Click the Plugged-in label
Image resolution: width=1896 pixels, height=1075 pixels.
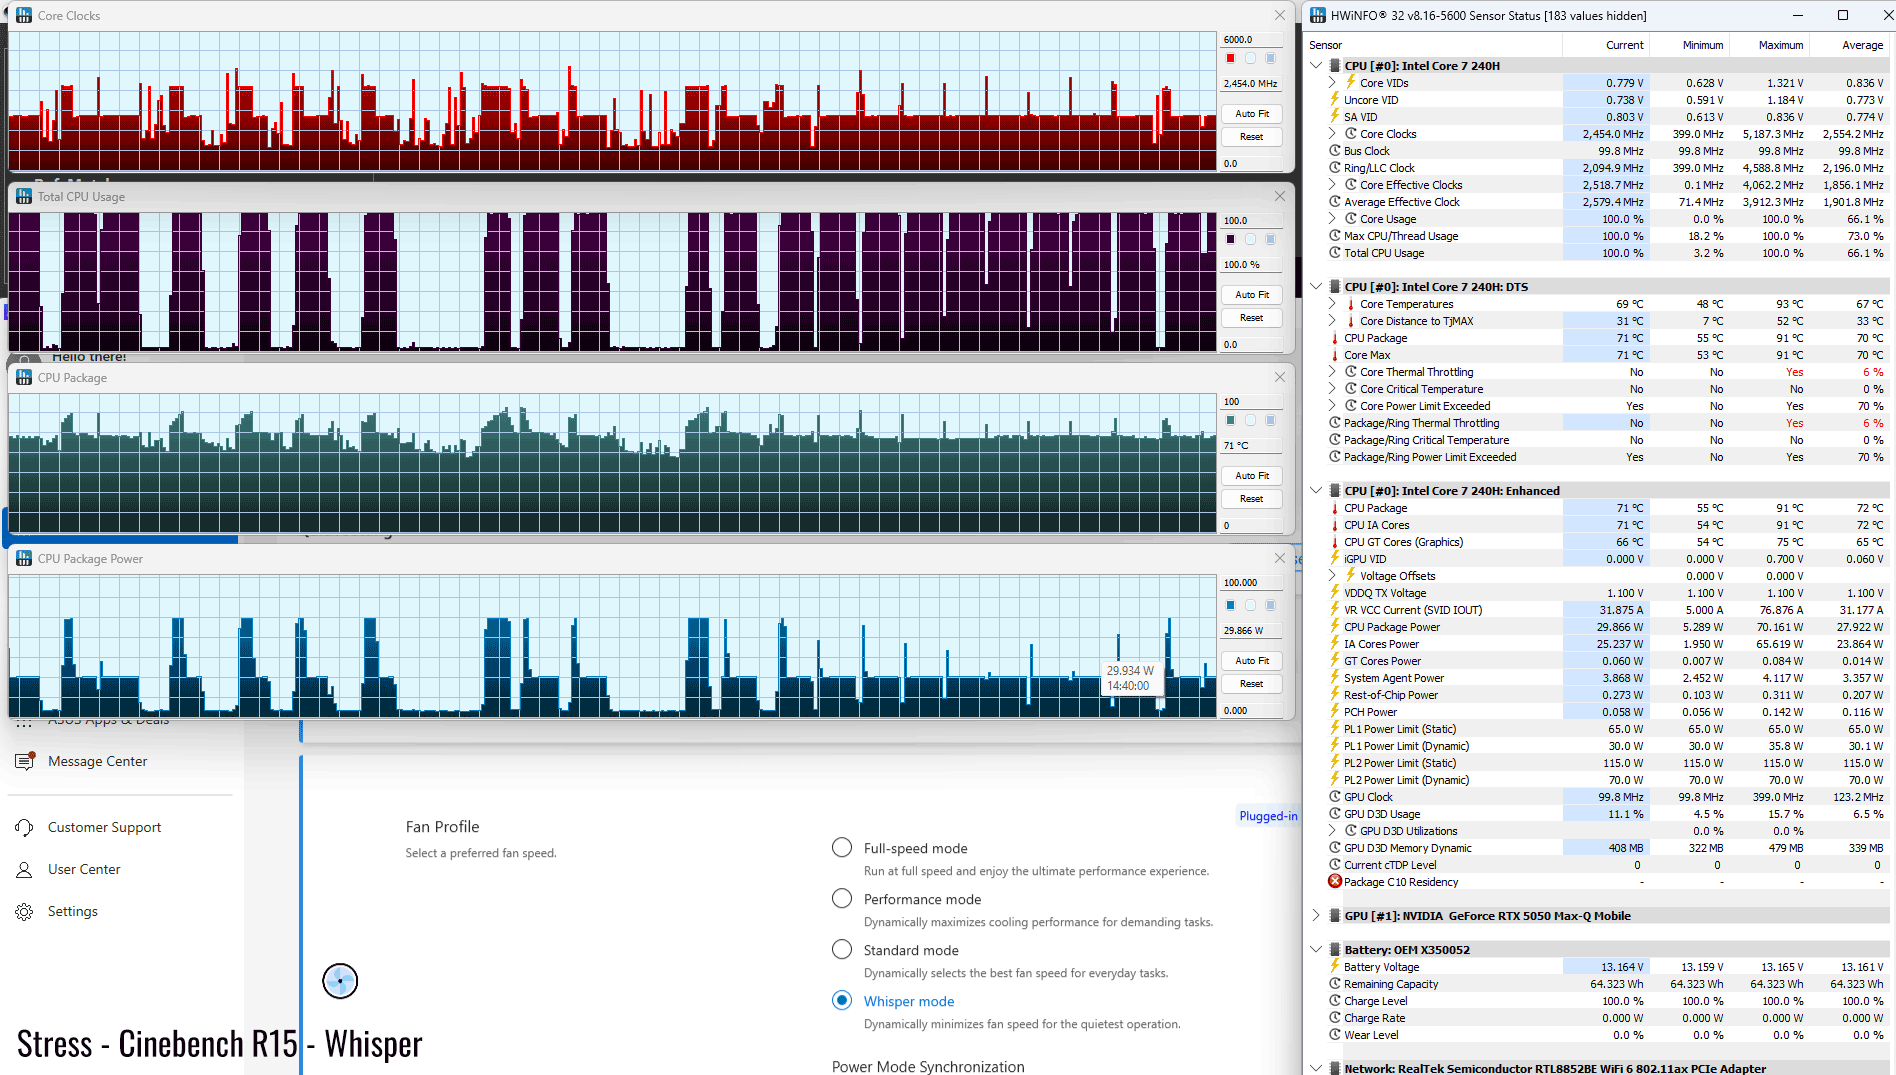click(1268, 816)
